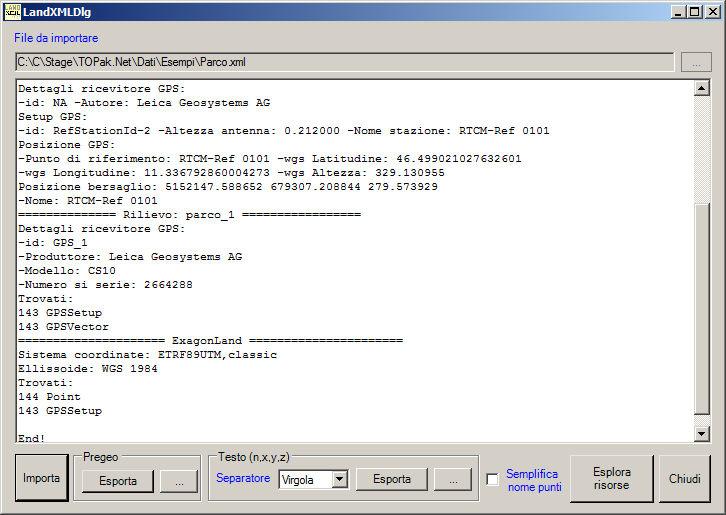Minimize the LandXMLDlg window
The height and width of the screenshot is (515, 726).
pyautogui.click(x=678, y=11)
